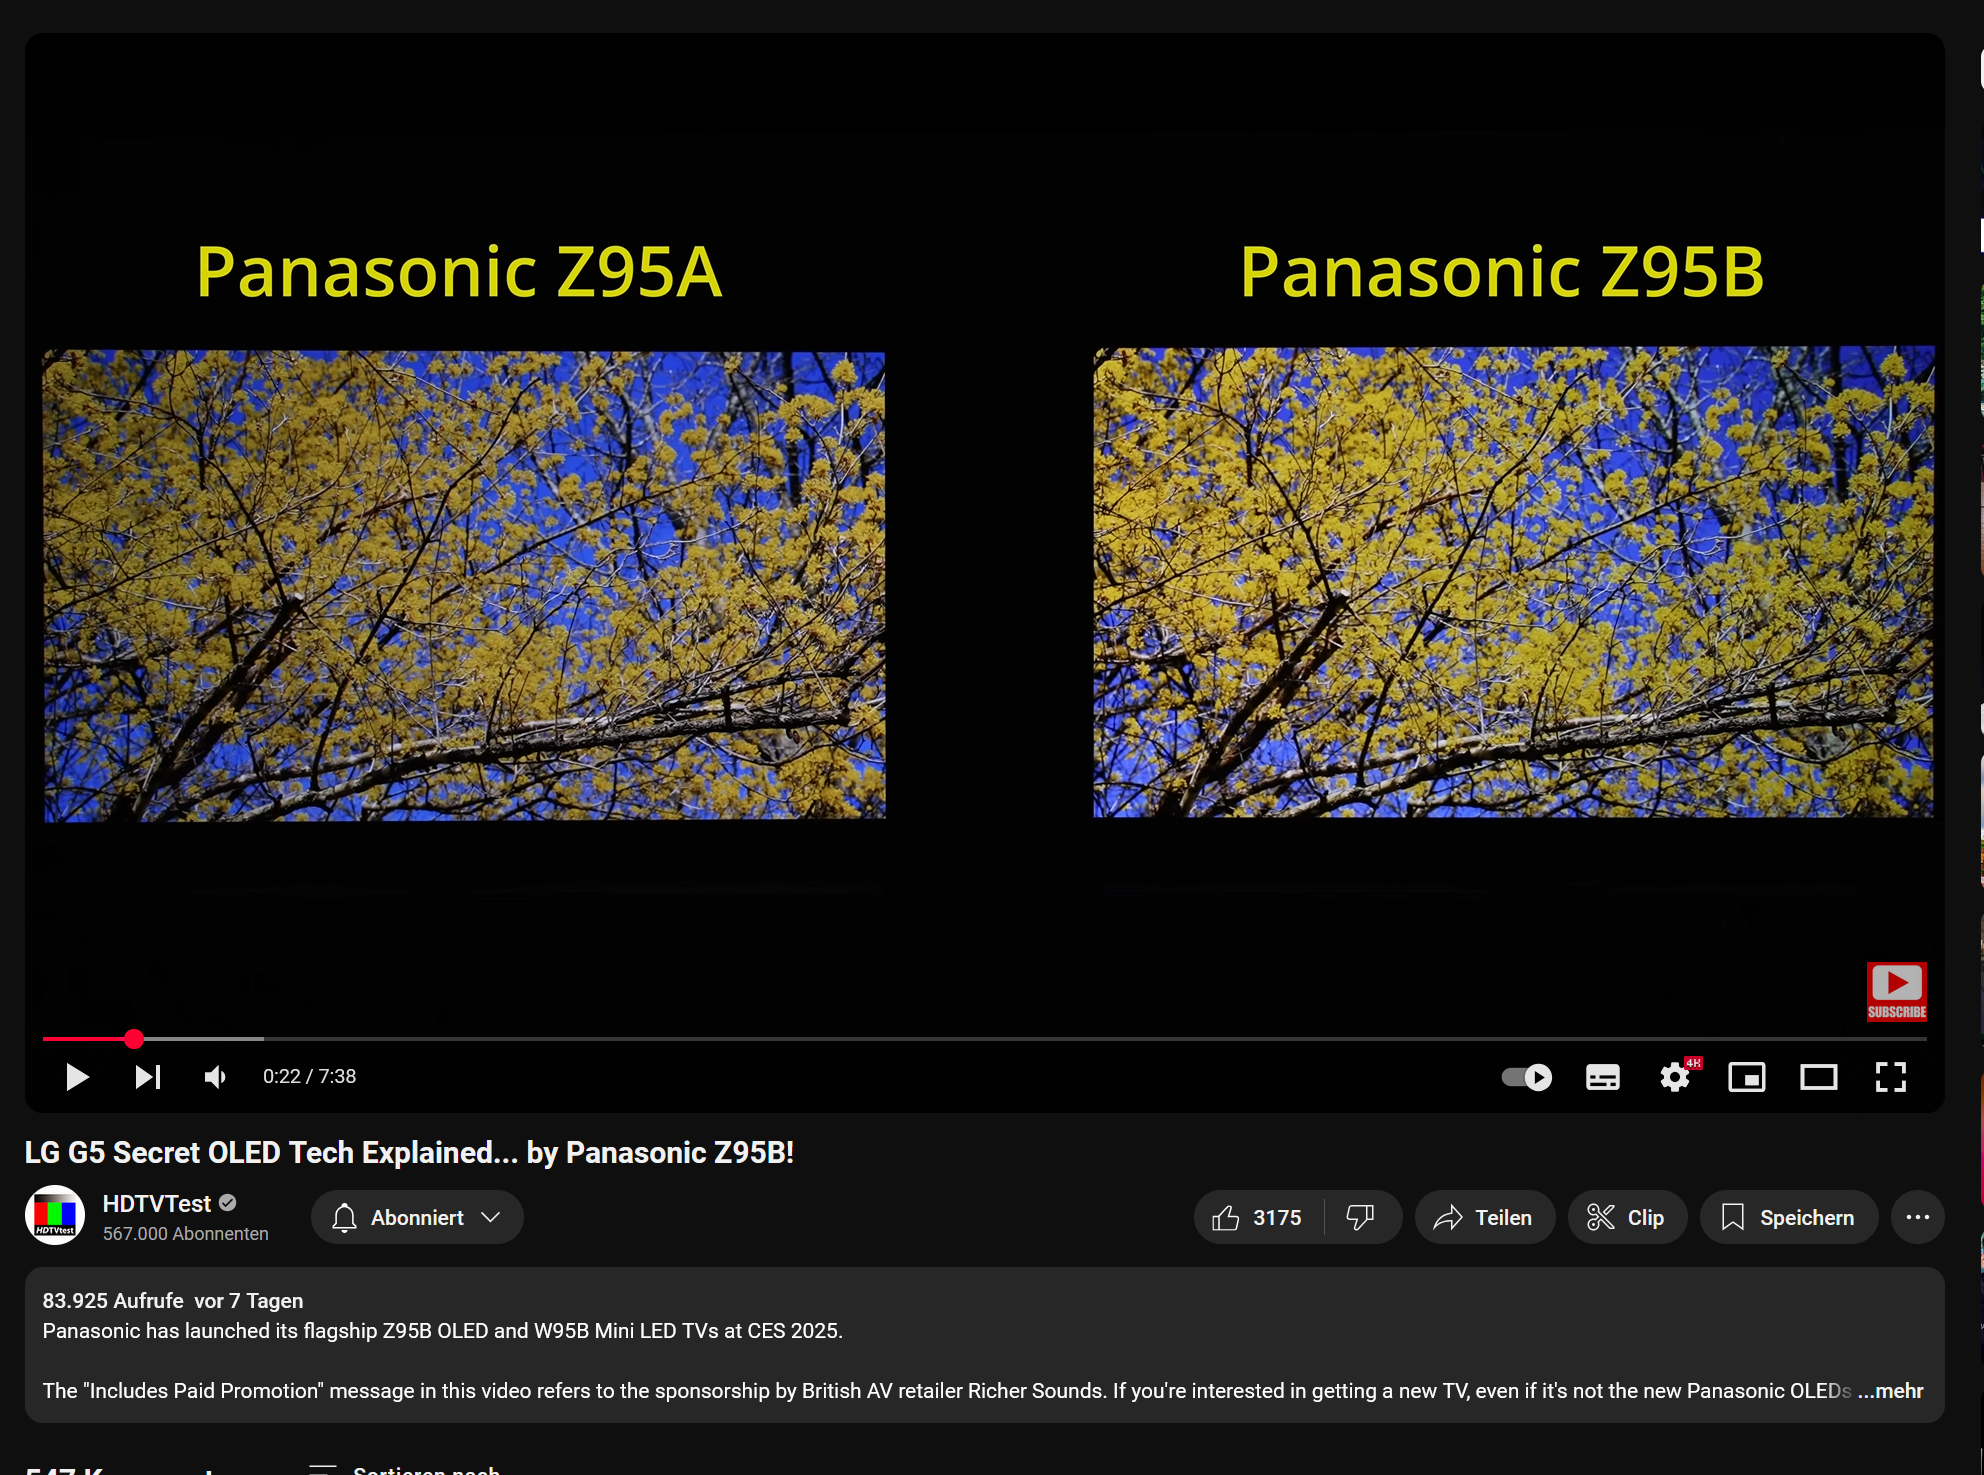The width and height of the screenshot is (1984, 1475).
Task: Toggle autoplay switch off
Action: point(1526,1077)
